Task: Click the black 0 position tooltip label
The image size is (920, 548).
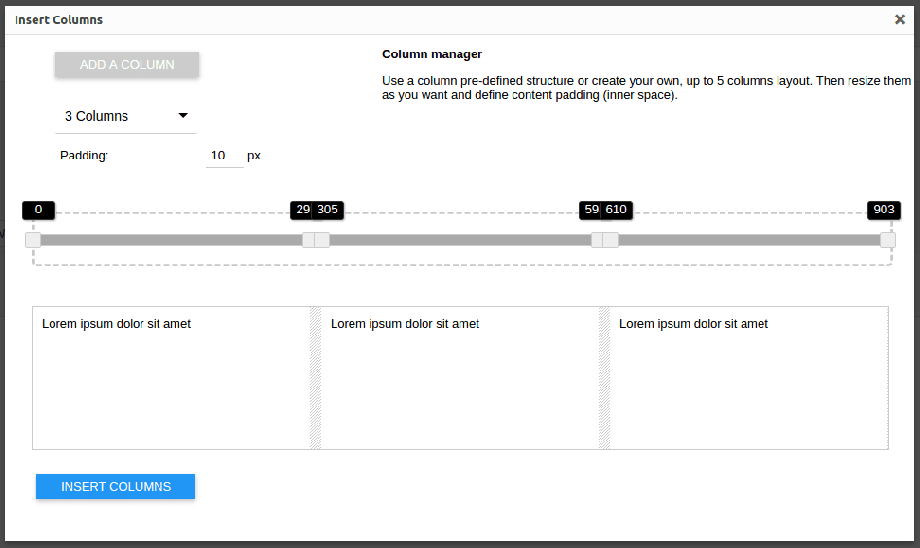Action: click(x=38, y=210)
